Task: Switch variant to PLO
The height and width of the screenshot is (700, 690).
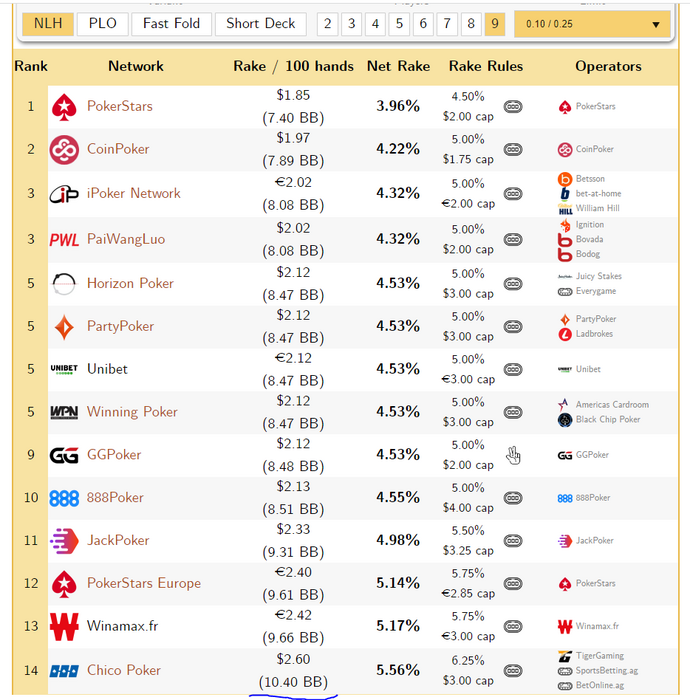Action: pos(102,24)
